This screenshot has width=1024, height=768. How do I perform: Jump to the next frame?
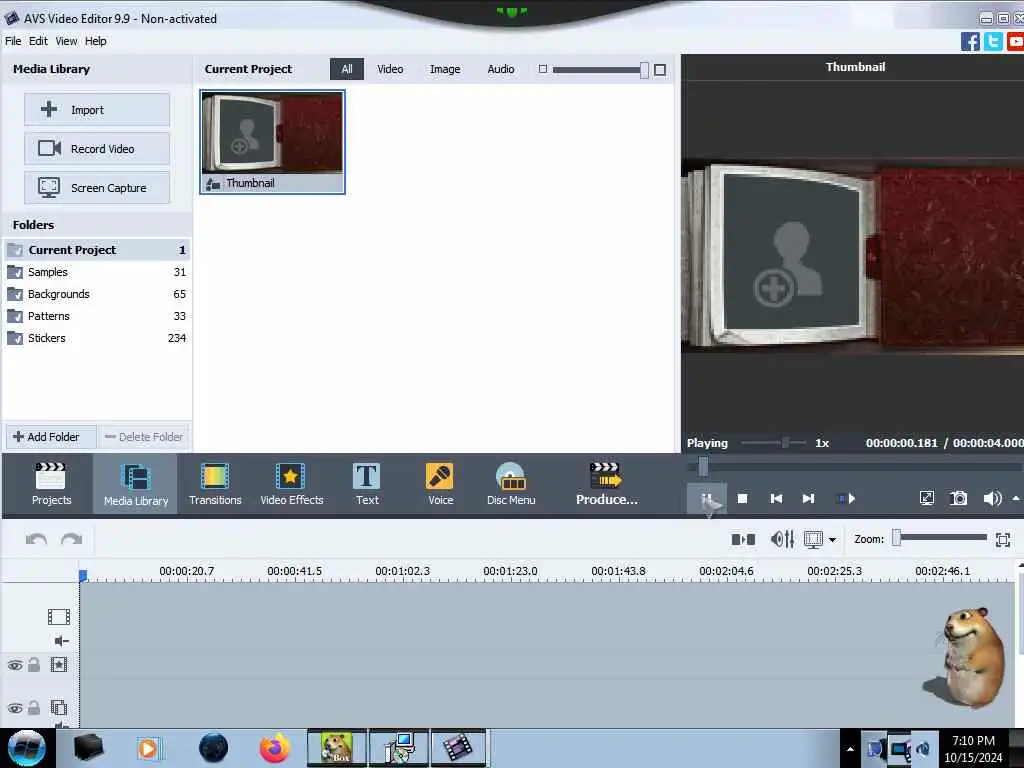[x=808, y=499]
